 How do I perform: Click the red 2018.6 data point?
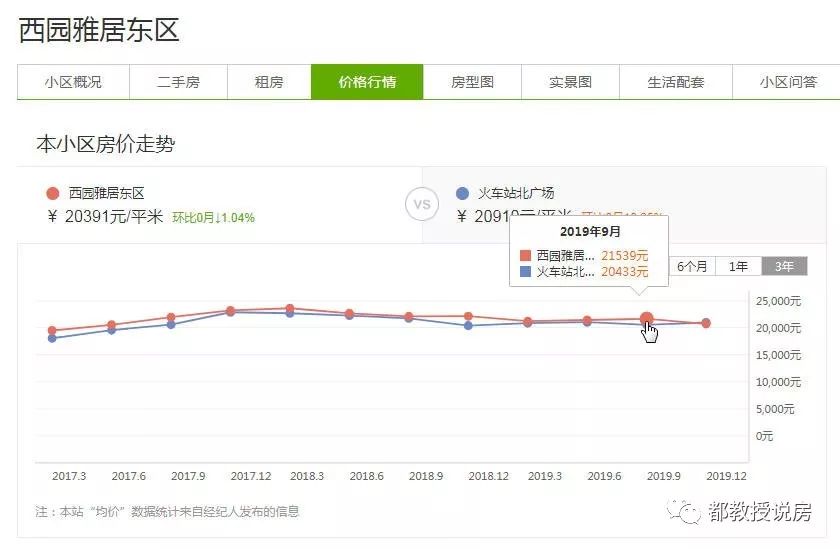[x=349, y=313]
